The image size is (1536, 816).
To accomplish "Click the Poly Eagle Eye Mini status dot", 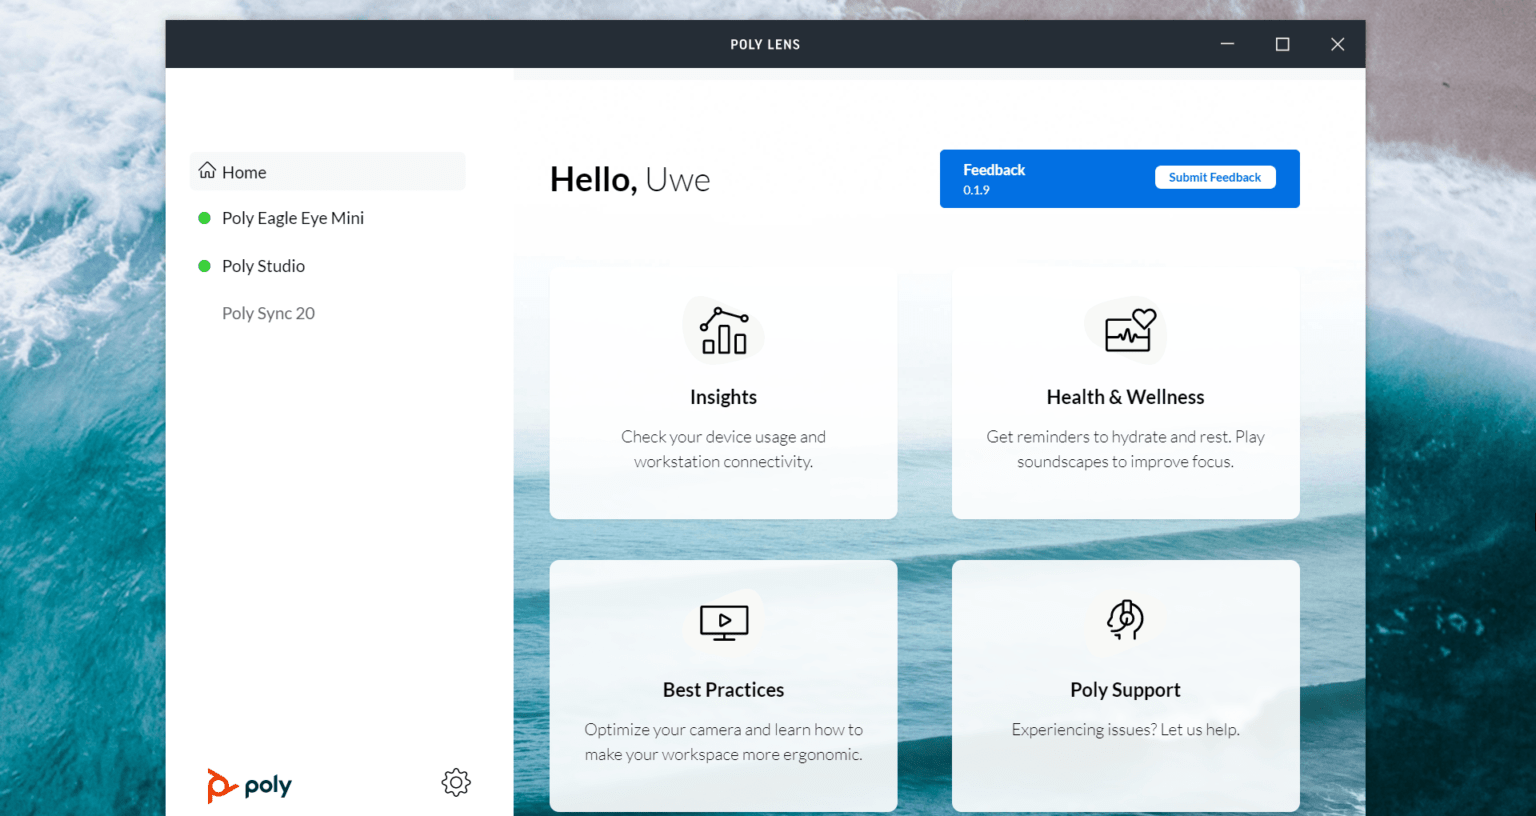I will pos(206,217).
